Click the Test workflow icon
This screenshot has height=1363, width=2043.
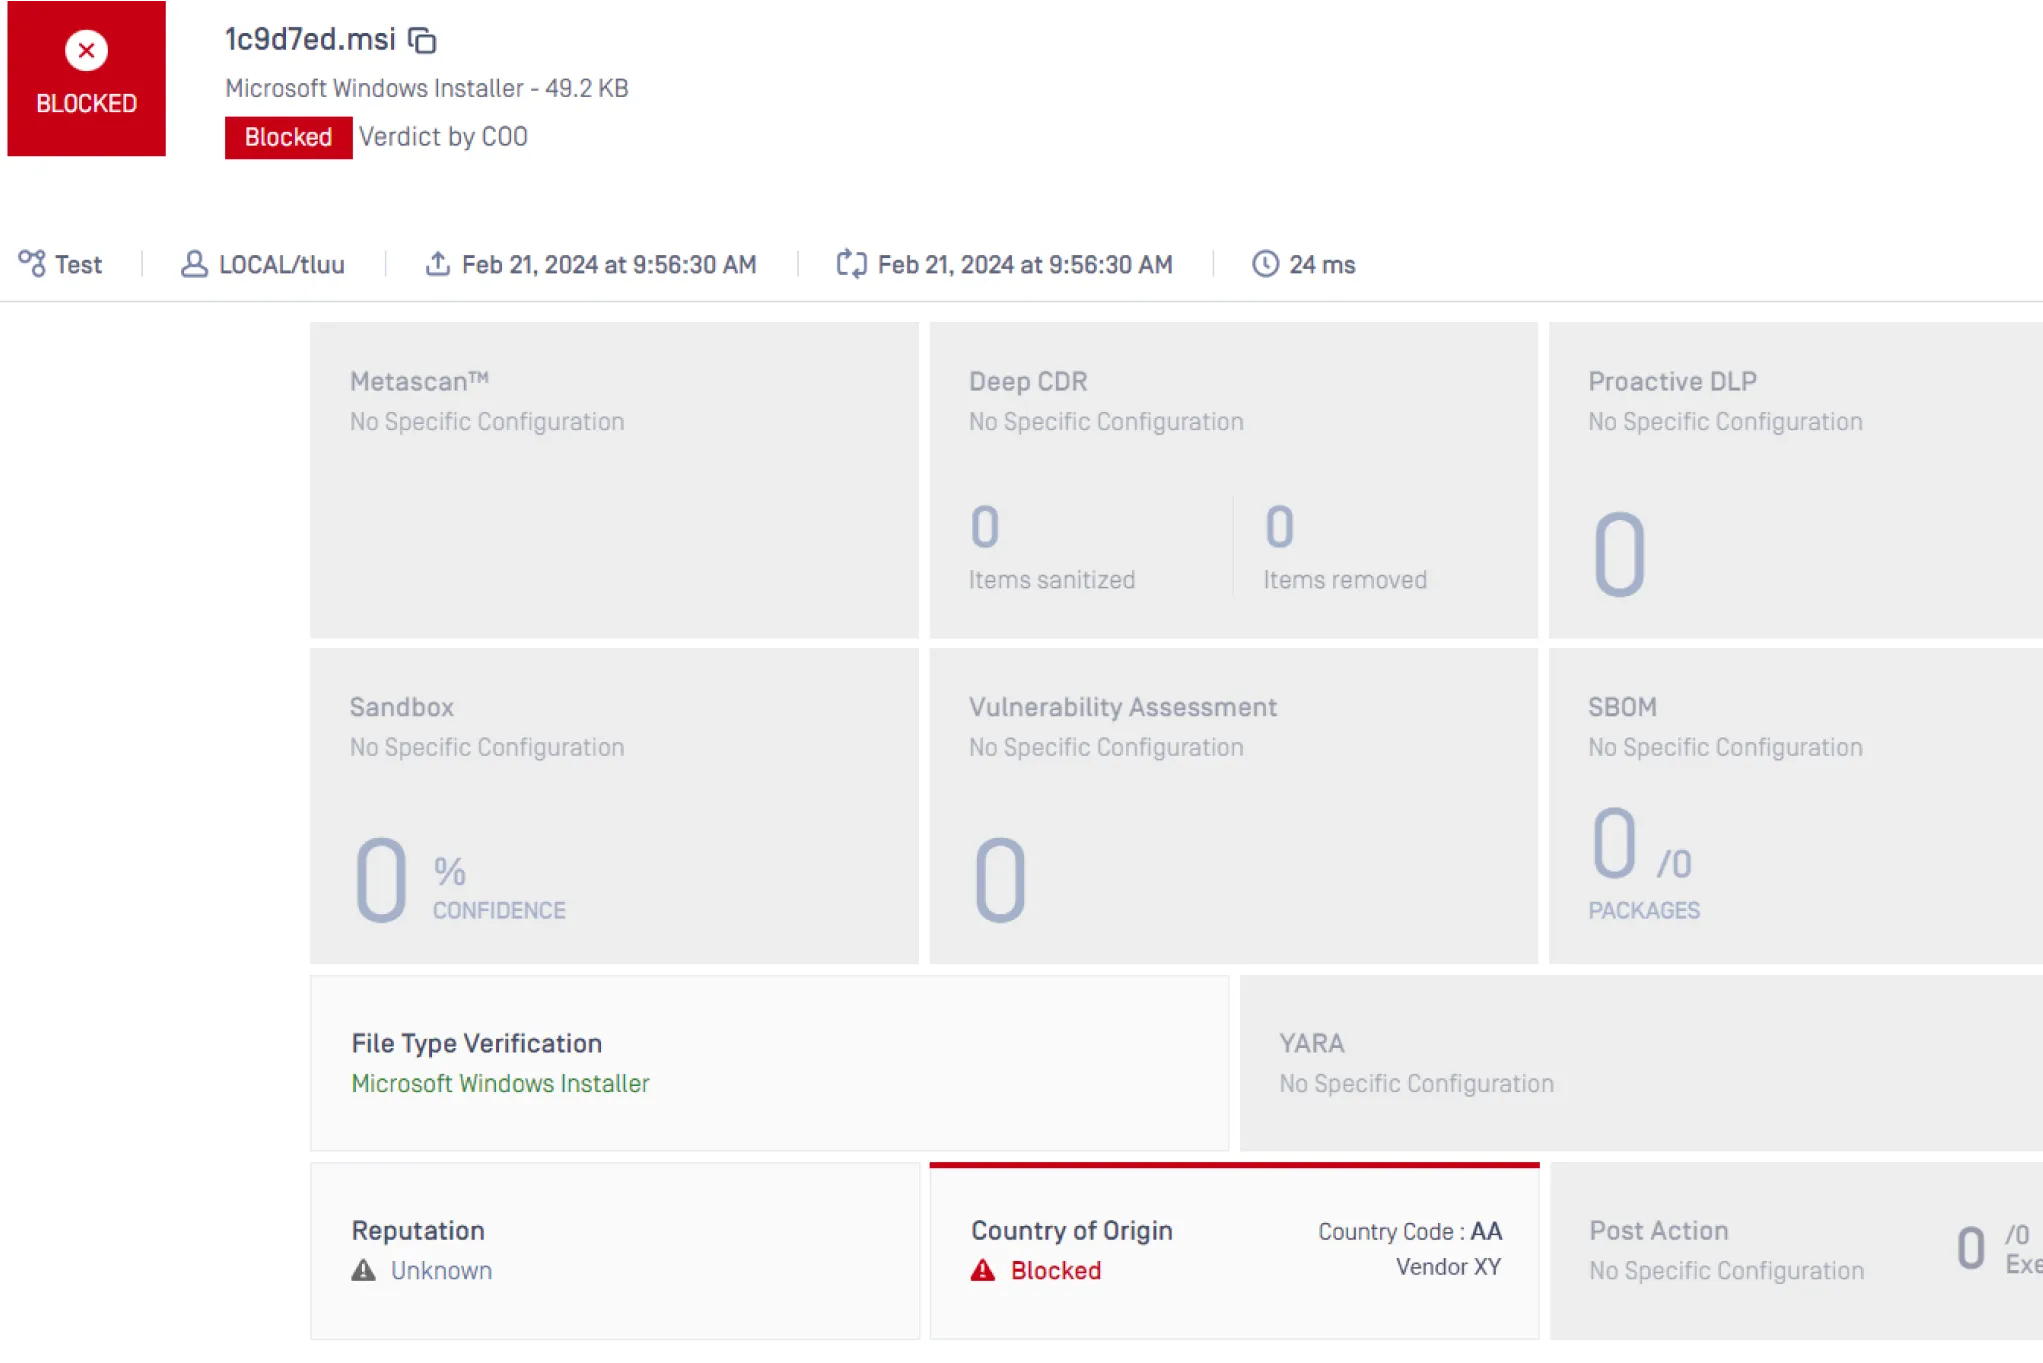[32, 263]
